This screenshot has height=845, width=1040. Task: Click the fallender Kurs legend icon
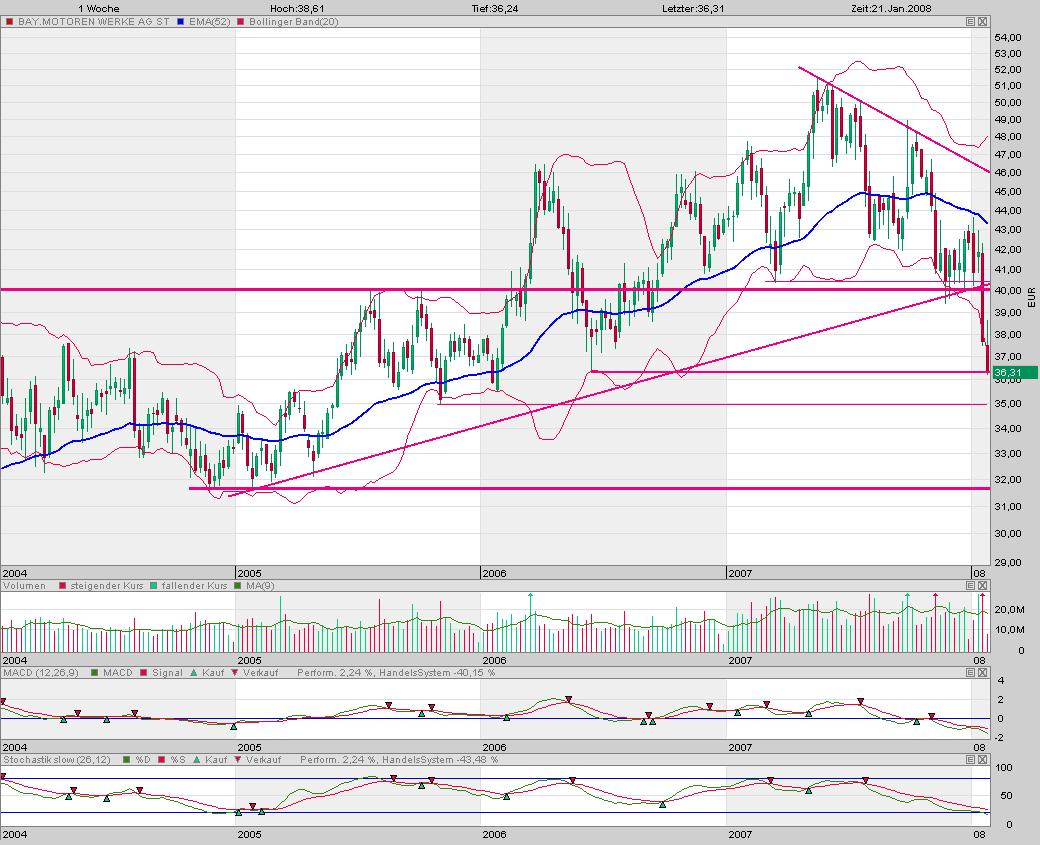[x=153, y=587]
